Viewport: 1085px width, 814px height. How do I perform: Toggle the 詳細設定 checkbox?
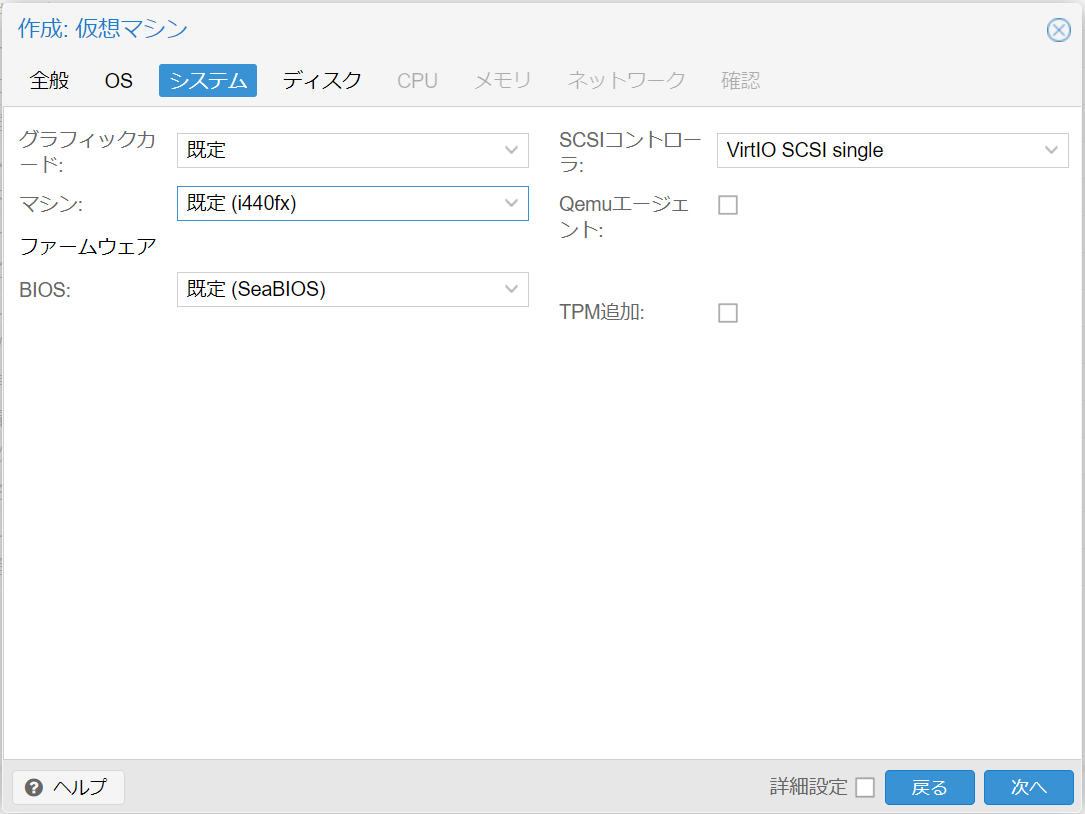click(x=866, y=787)
